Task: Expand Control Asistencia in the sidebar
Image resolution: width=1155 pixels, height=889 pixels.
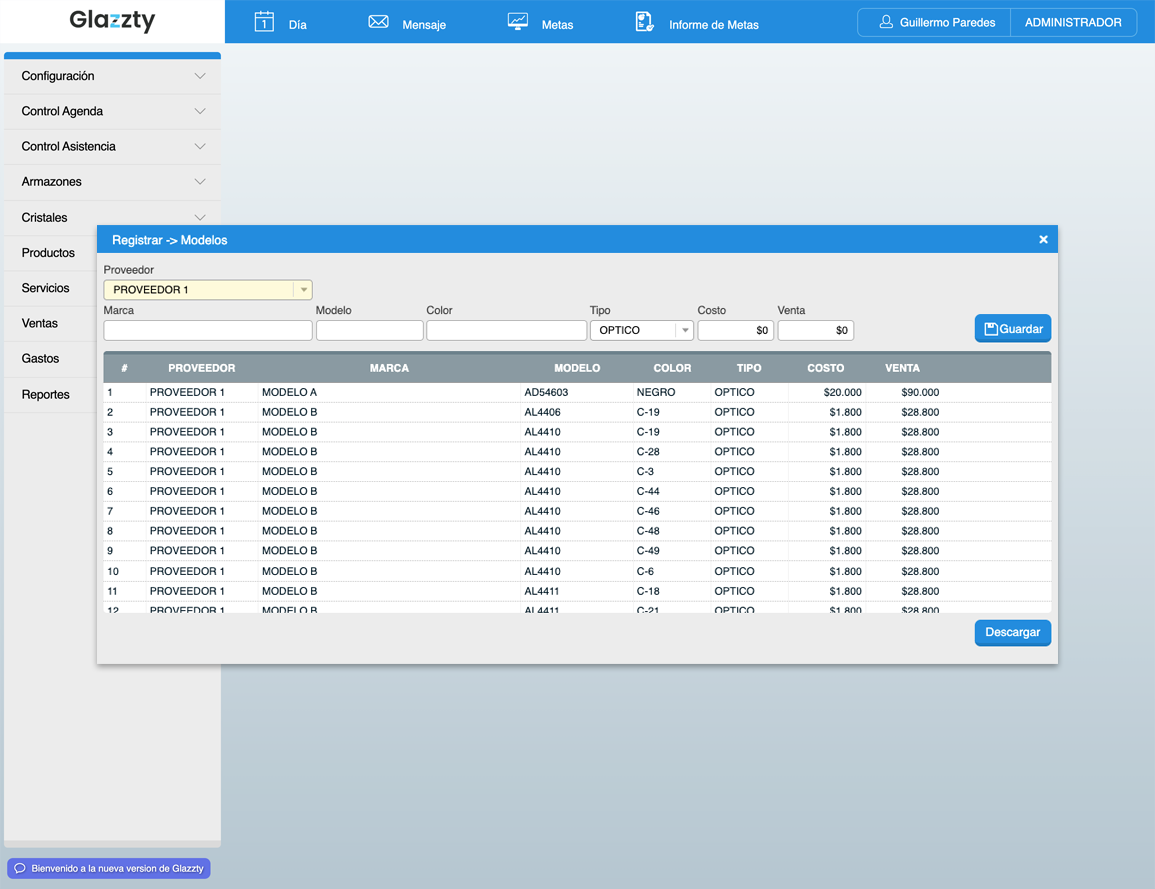Action: (x=112, y=146)
